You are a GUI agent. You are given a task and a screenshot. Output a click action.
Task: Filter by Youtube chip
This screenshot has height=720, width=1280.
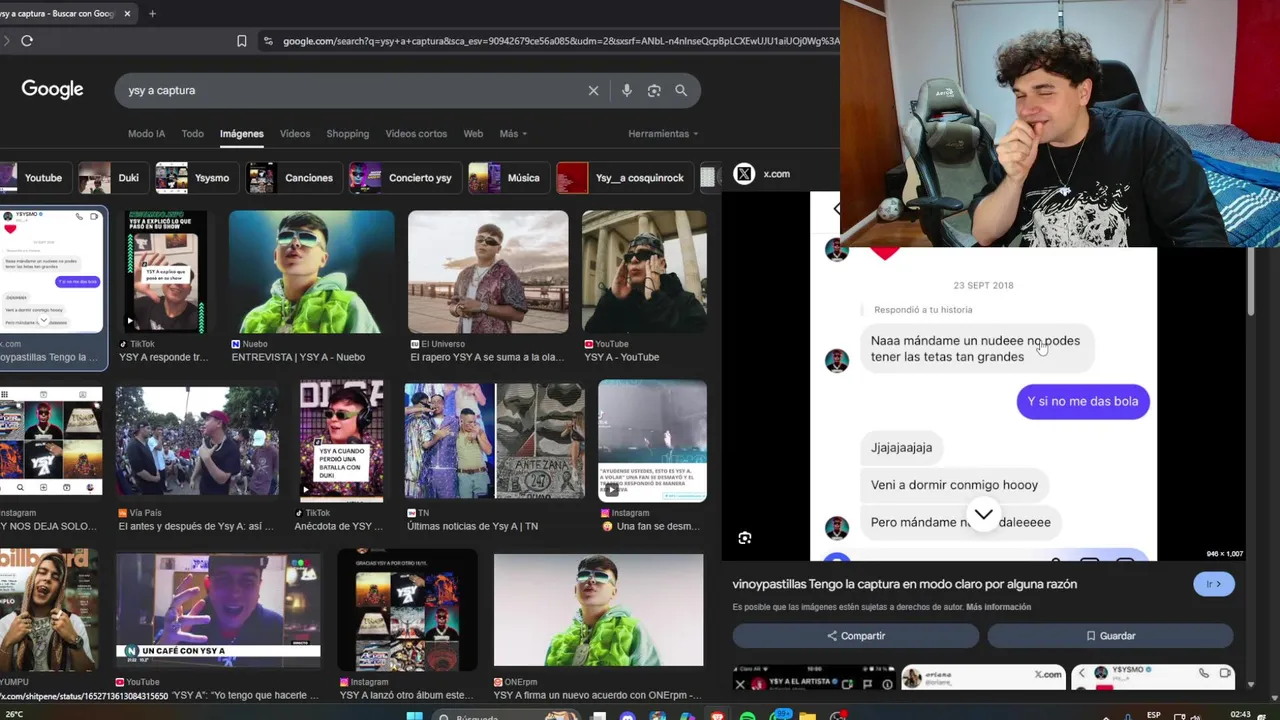click(x=34, y=178)
